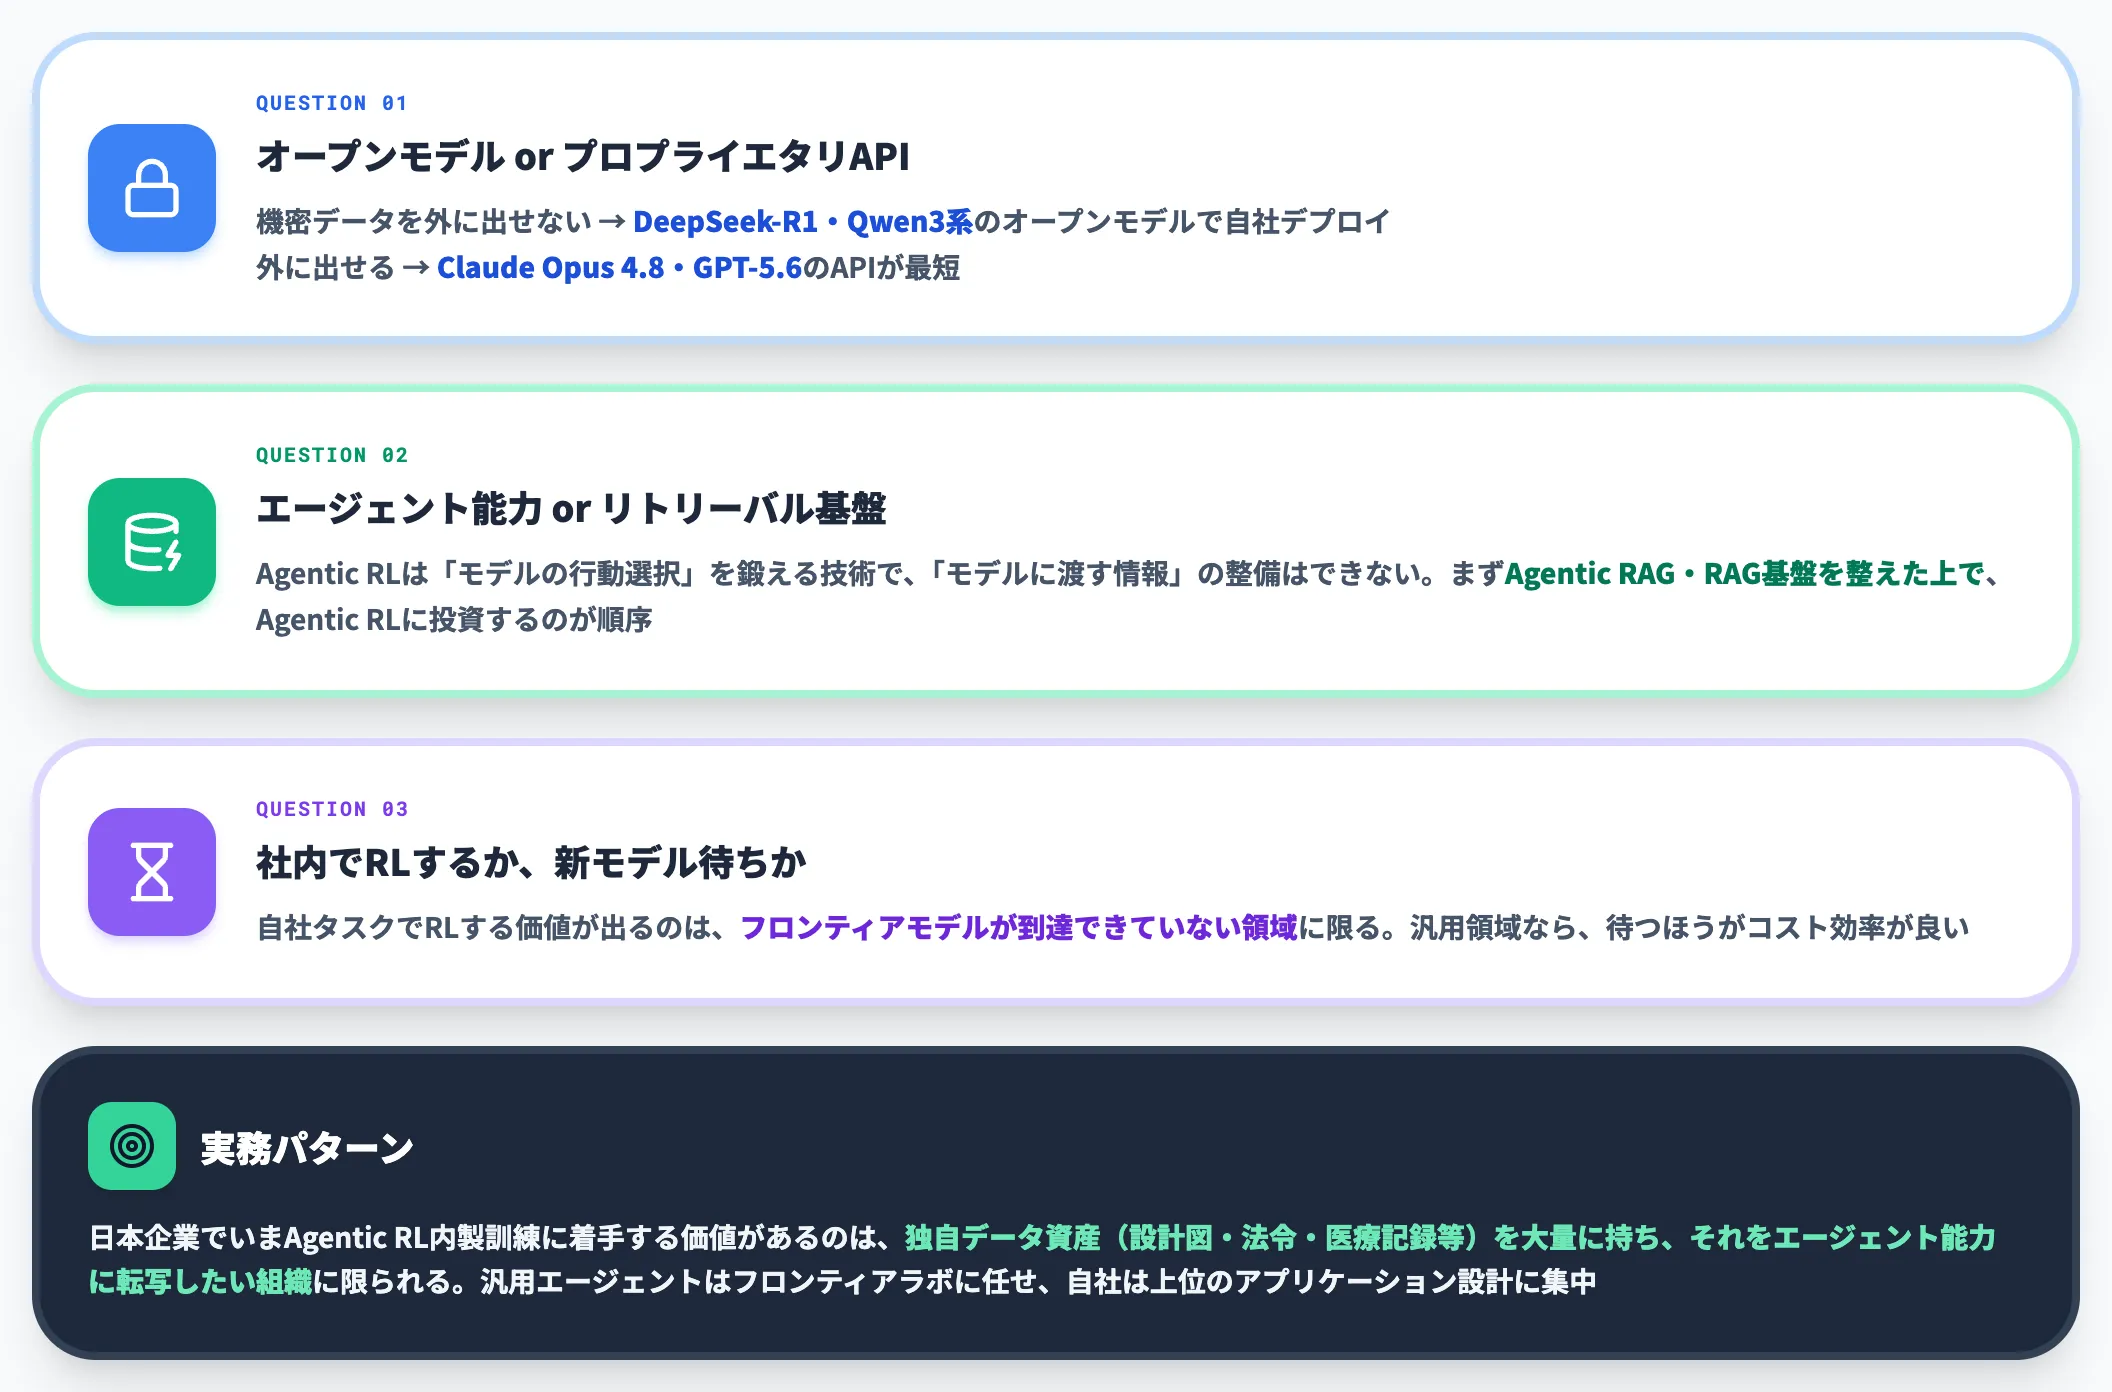Click the green database icon in Question 02
Image resolution: width=2112 pixels, height=1392 pixels.
tap(152, 542)
